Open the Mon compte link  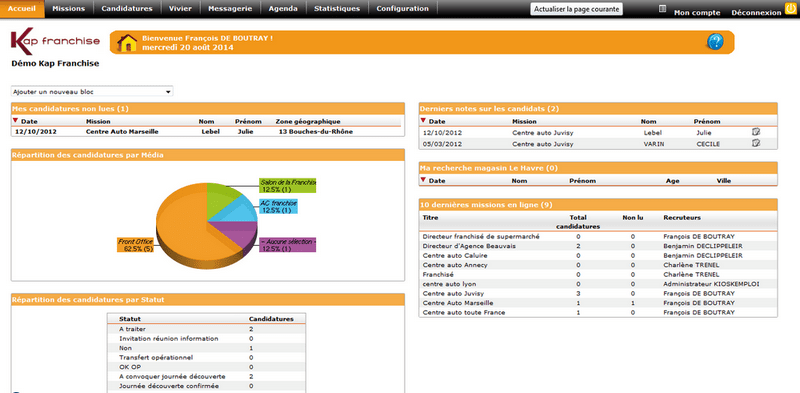[x=697, y=13]
